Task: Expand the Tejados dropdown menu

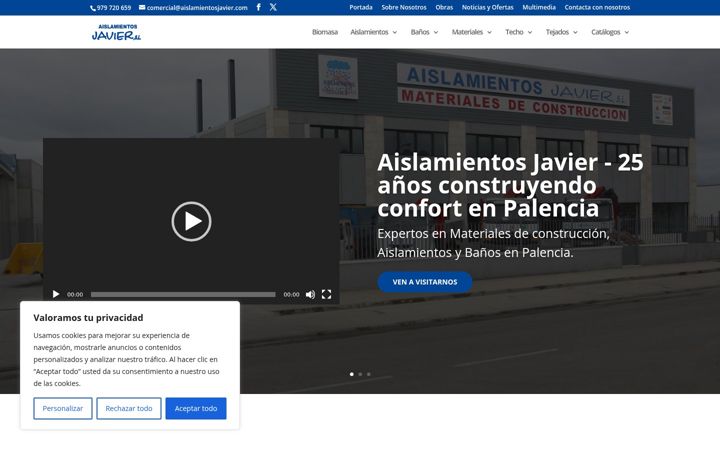Action: [x=562, y=32]
